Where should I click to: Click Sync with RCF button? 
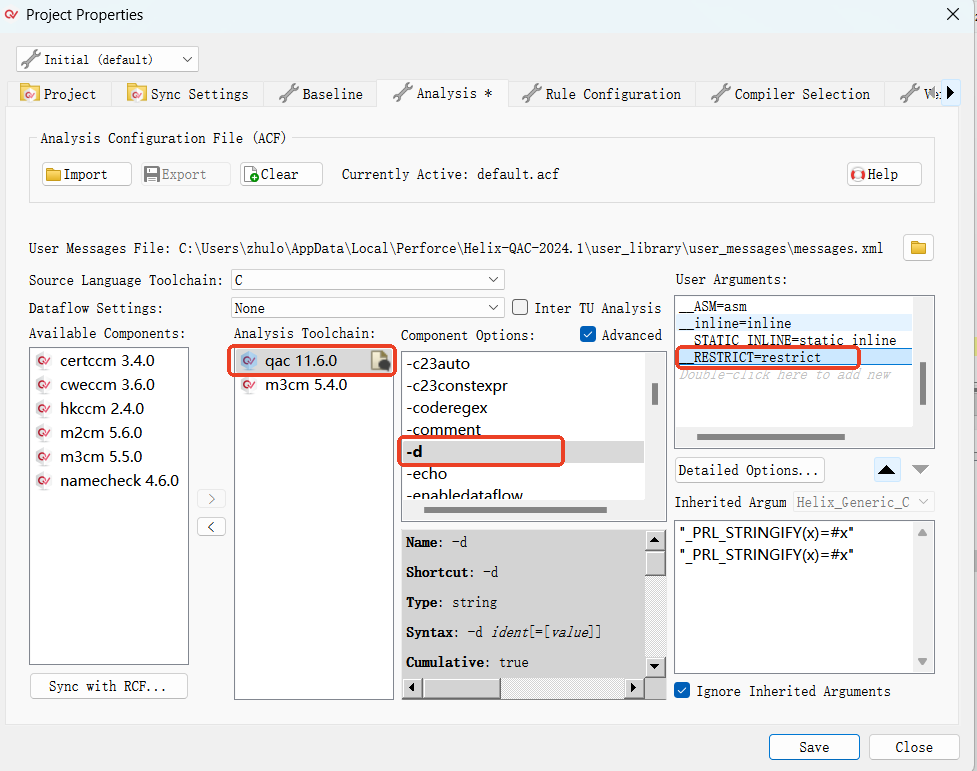pos(108,686)
